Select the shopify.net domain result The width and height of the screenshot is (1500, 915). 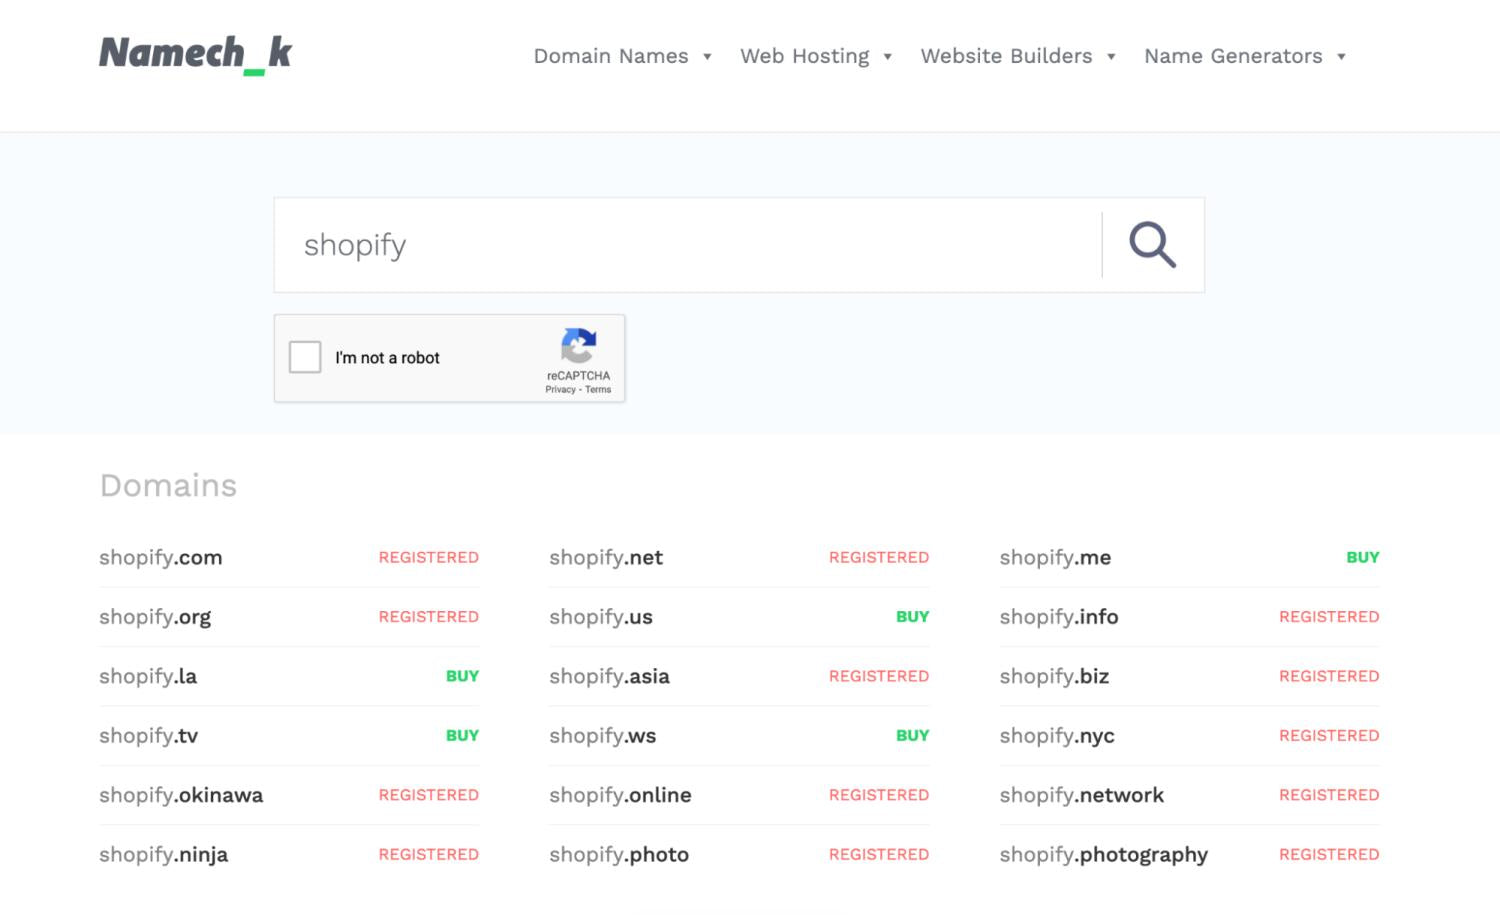[x=606, y=558]
